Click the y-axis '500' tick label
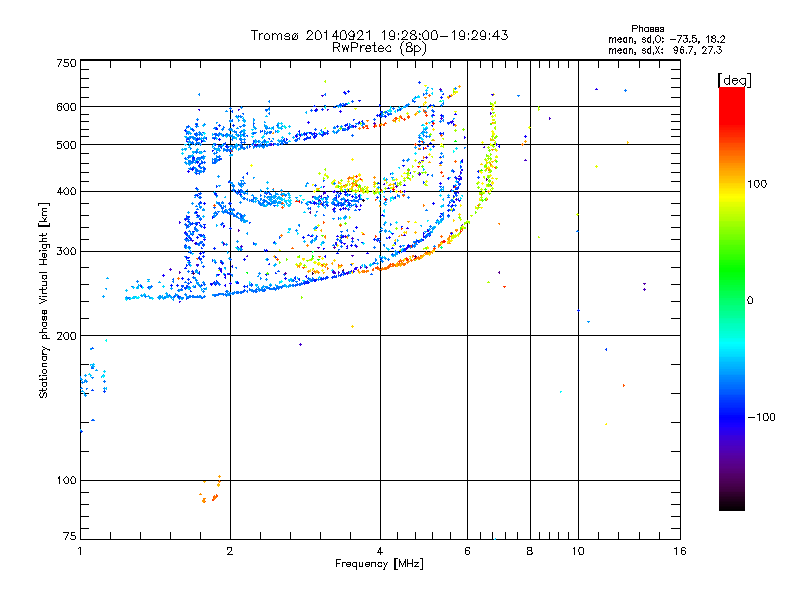800x600 pixels. [x=66, y=145]
